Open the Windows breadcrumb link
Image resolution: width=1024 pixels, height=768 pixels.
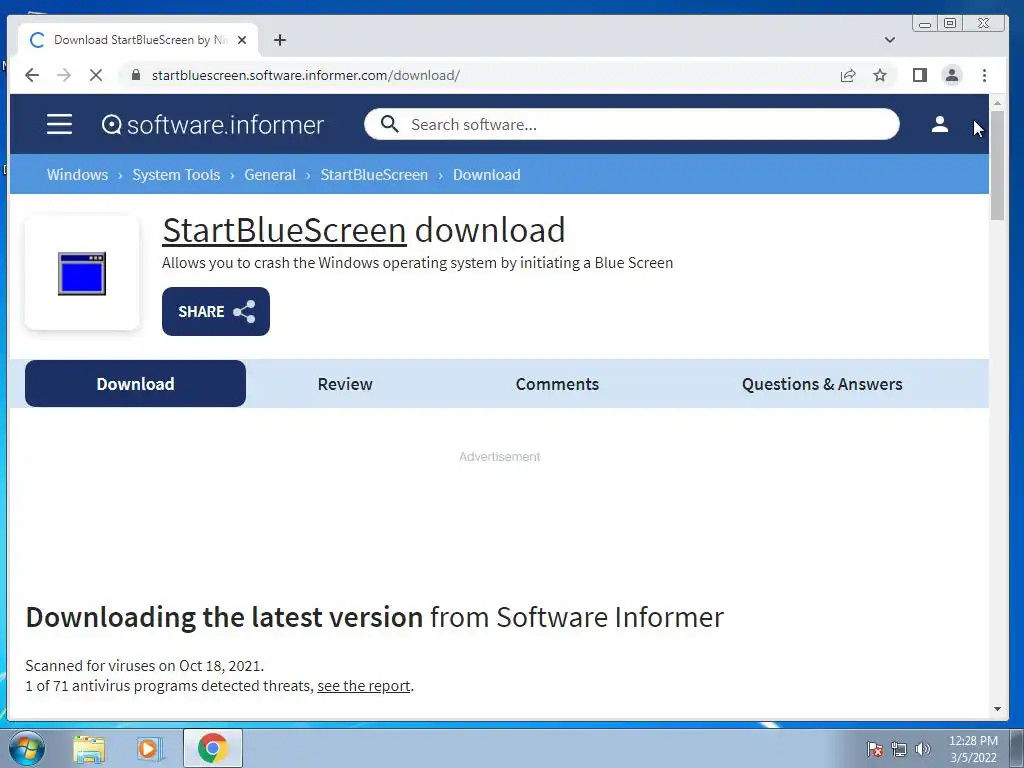coord(77,174)
